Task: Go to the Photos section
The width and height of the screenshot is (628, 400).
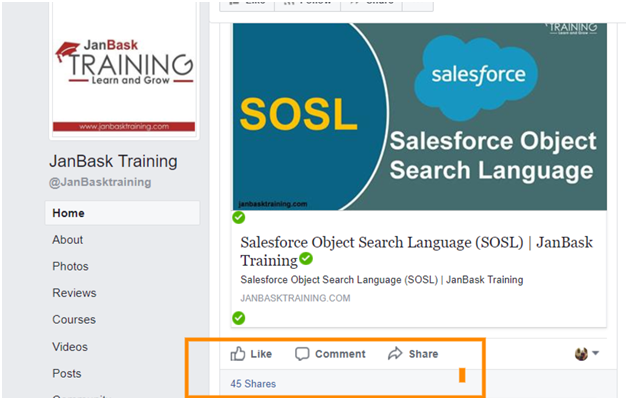Action: coord(70,266)
